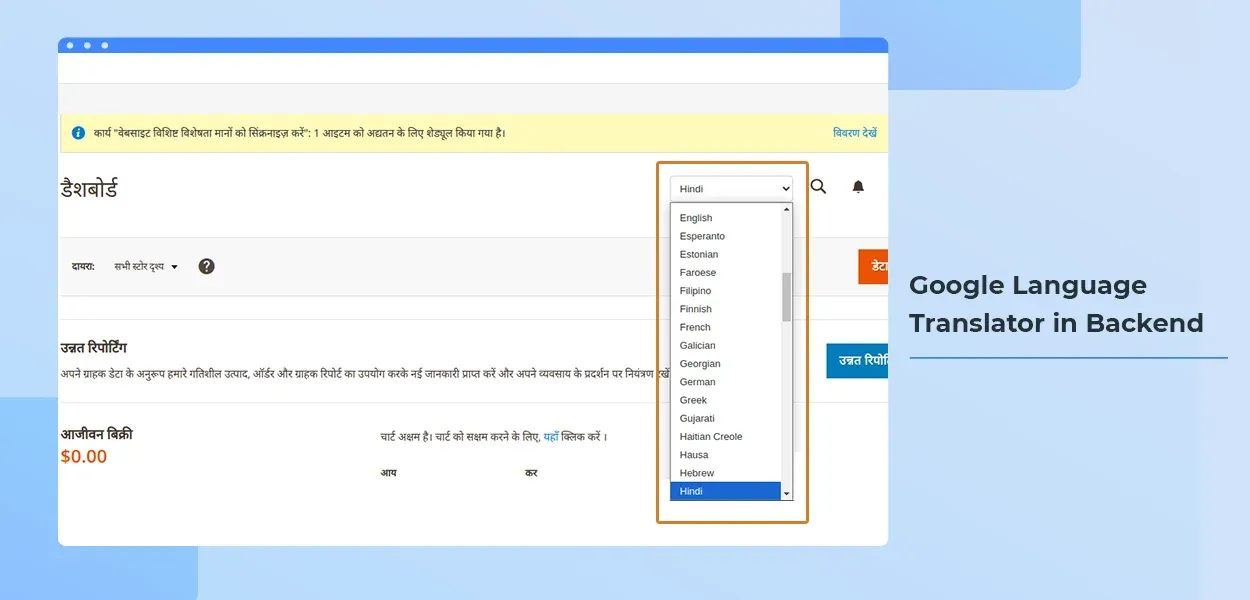Screen dimensions: 1250x600
Task: Select English from the language list
Action: tap(696, 218)
